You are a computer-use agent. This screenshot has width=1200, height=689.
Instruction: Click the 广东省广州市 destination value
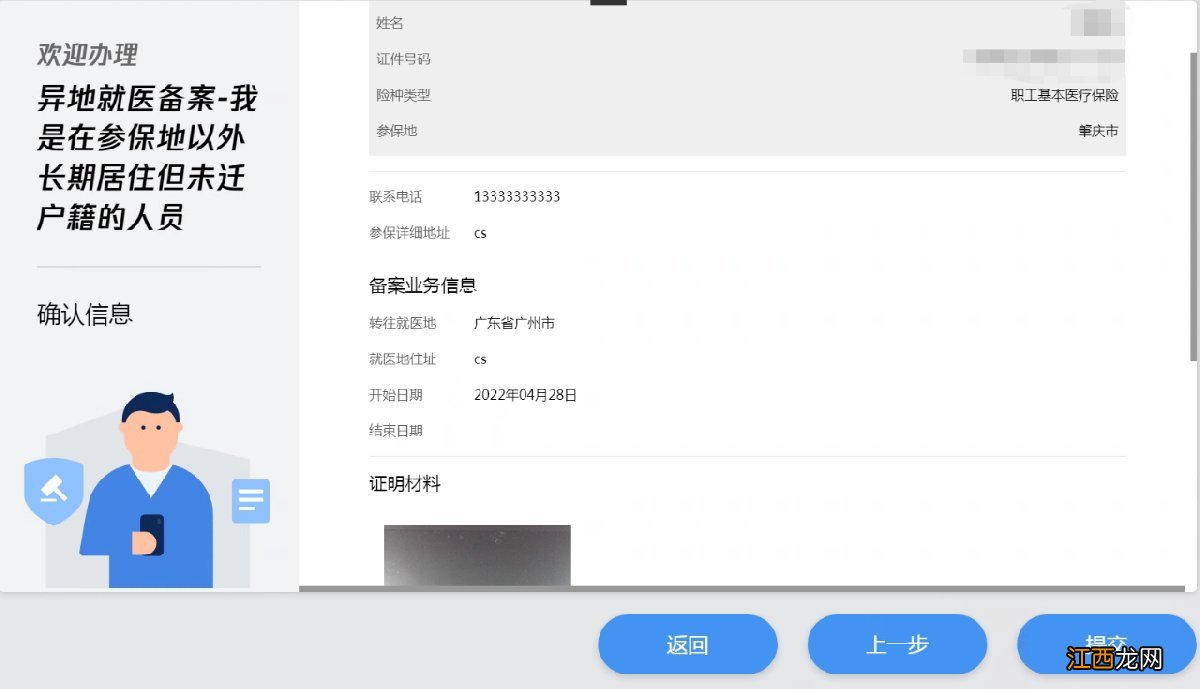click(516, 323)
